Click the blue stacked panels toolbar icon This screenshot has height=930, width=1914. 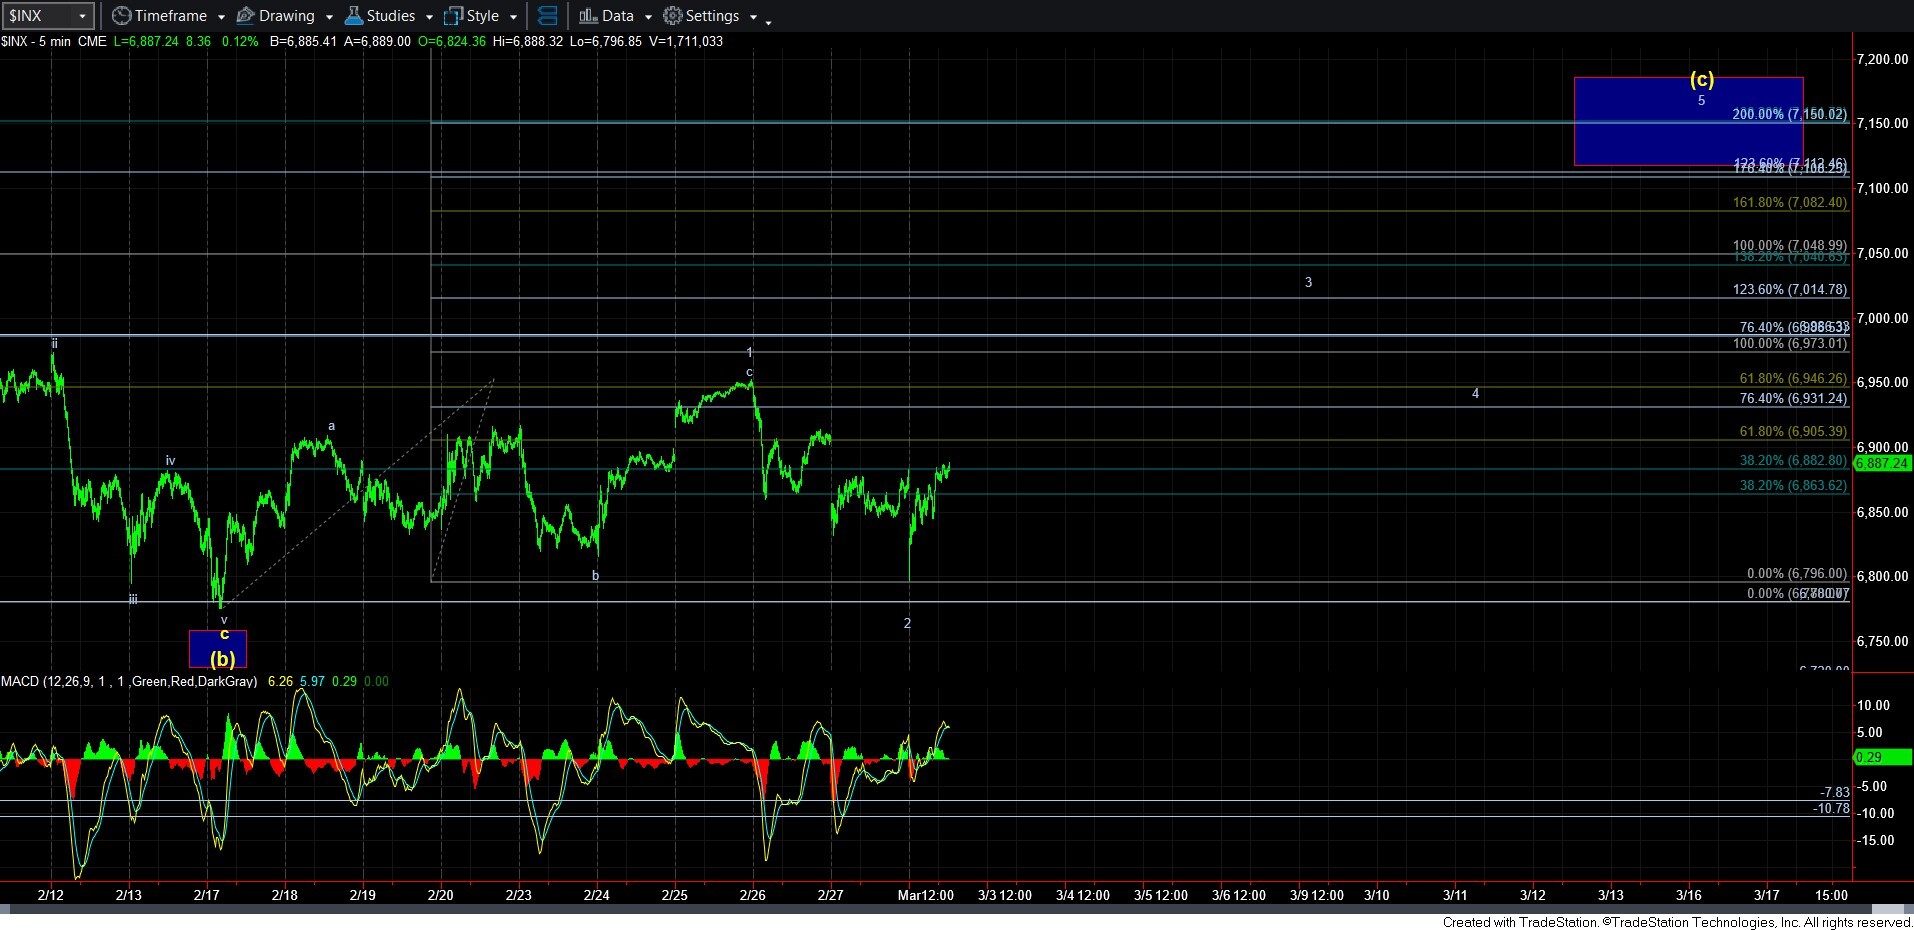[x=547, y=16]
